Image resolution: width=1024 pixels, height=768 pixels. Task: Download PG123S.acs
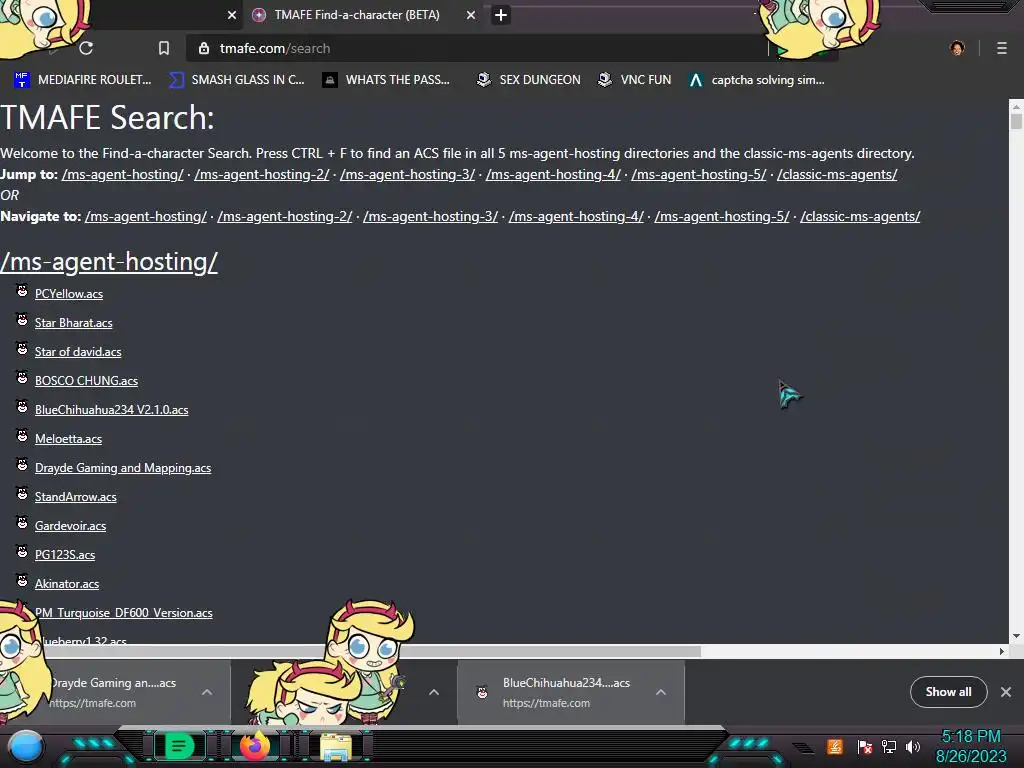click(x=65, y=555)
